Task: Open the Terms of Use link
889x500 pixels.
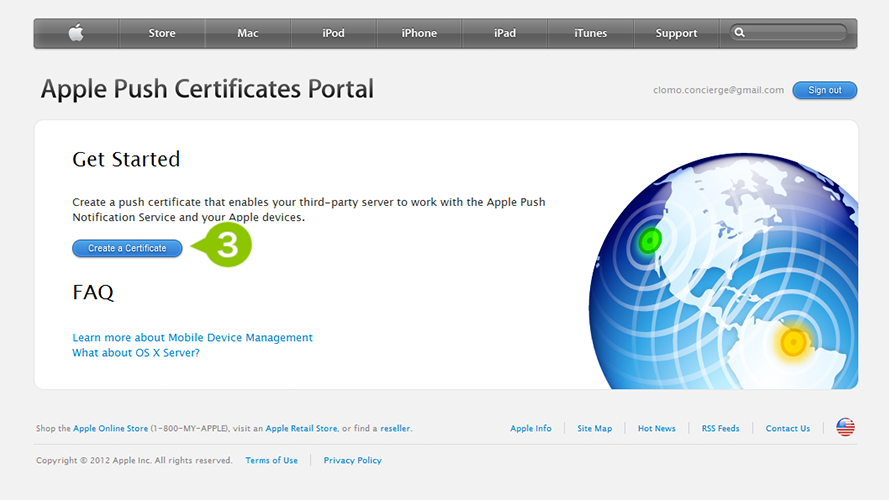Action: point(272,460)
